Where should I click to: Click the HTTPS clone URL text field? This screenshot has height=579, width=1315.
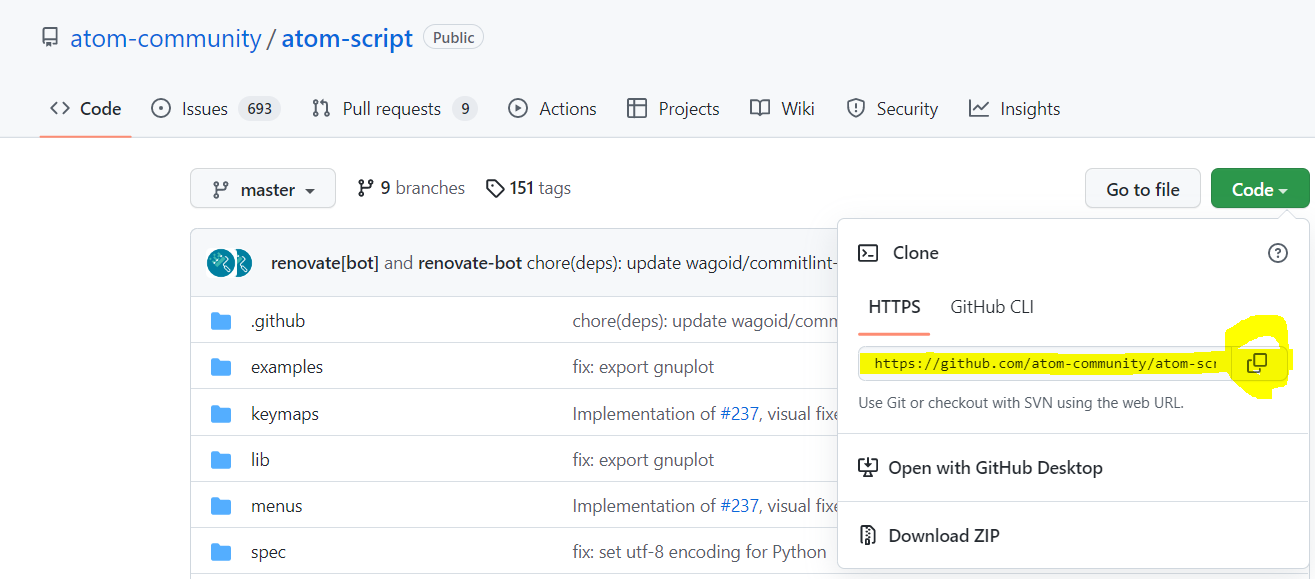pyautogui.click(x=1045, y=363)
